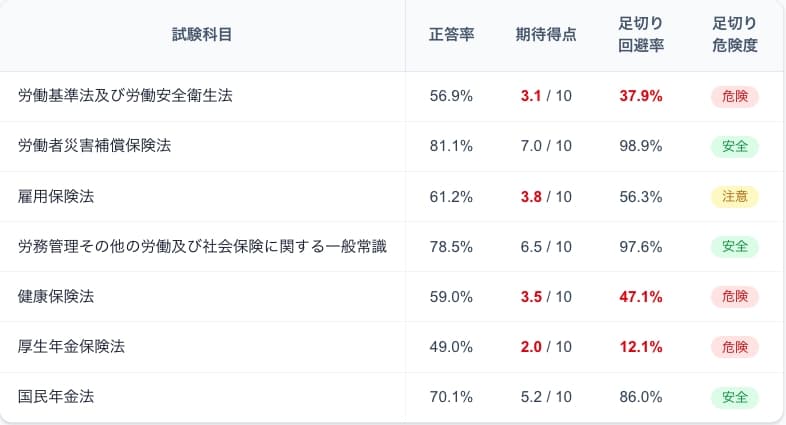Click the 危険 badge for 厚生年金保険法
The image size is (786, 425).
point(735,346)
